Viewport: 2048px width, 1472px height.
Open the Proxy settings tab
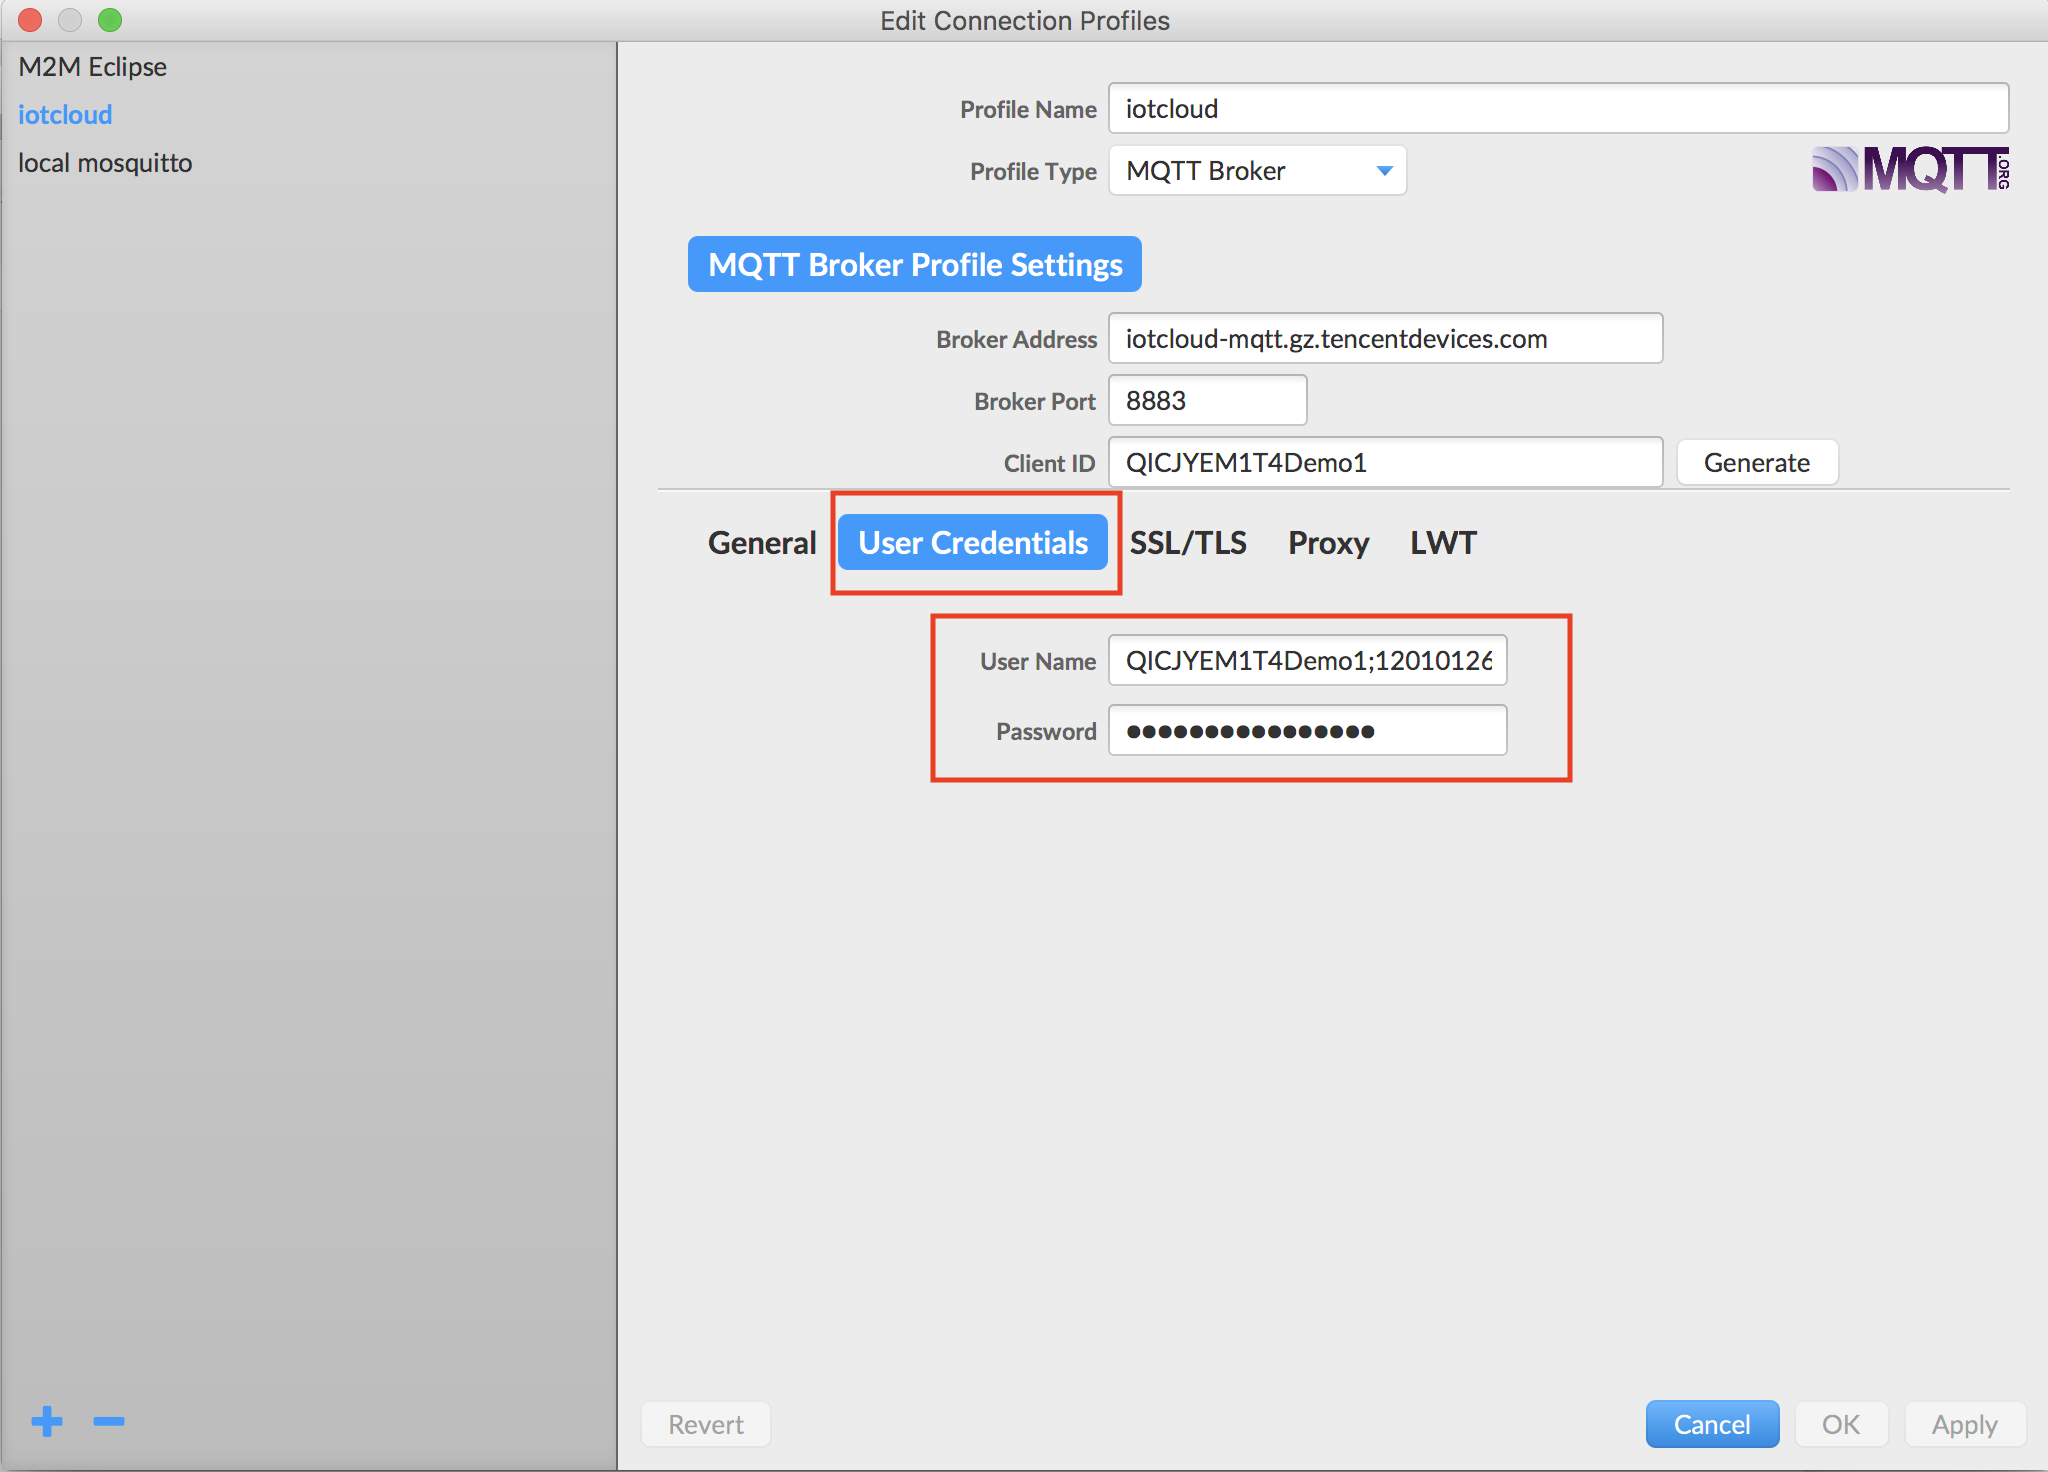(1328, 542)
